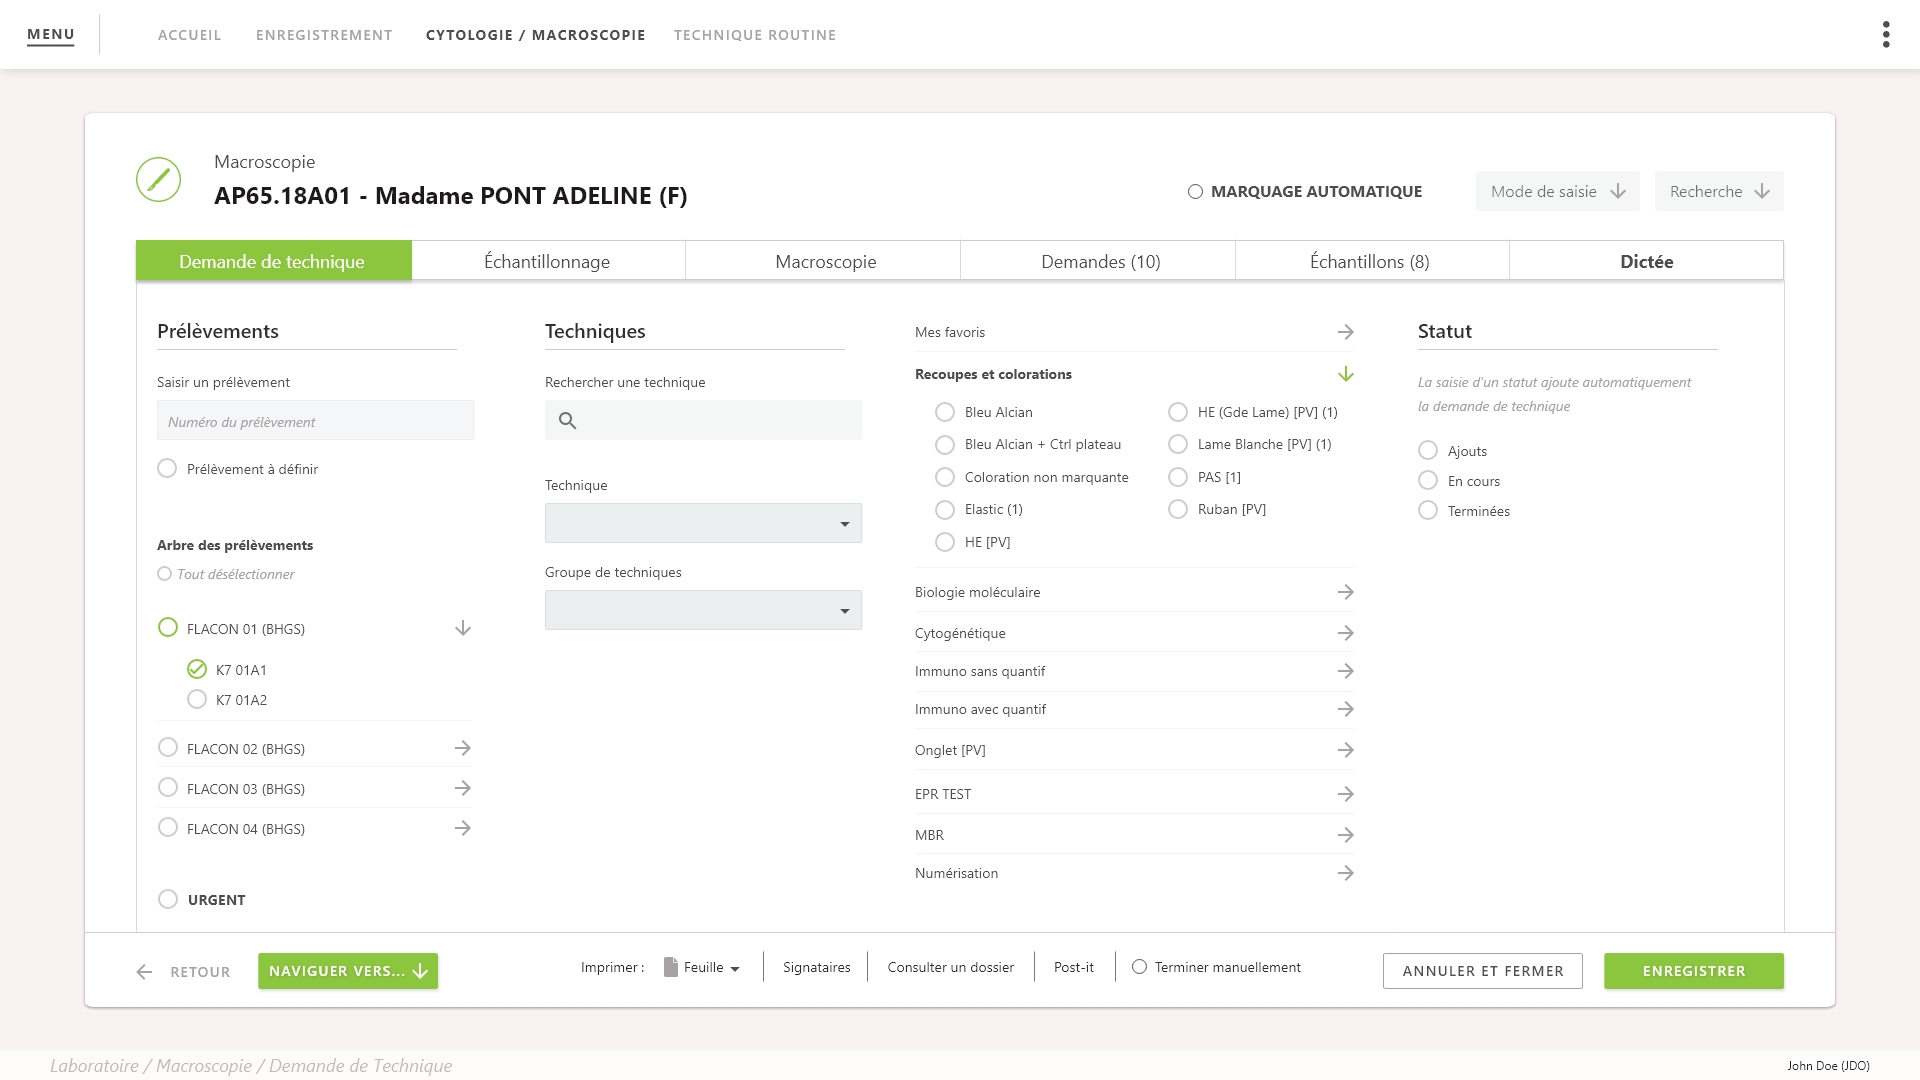Collapse Recoupes et colorations green arrow
This screenshot has width=1920, height=1080.
(1346, 374)
